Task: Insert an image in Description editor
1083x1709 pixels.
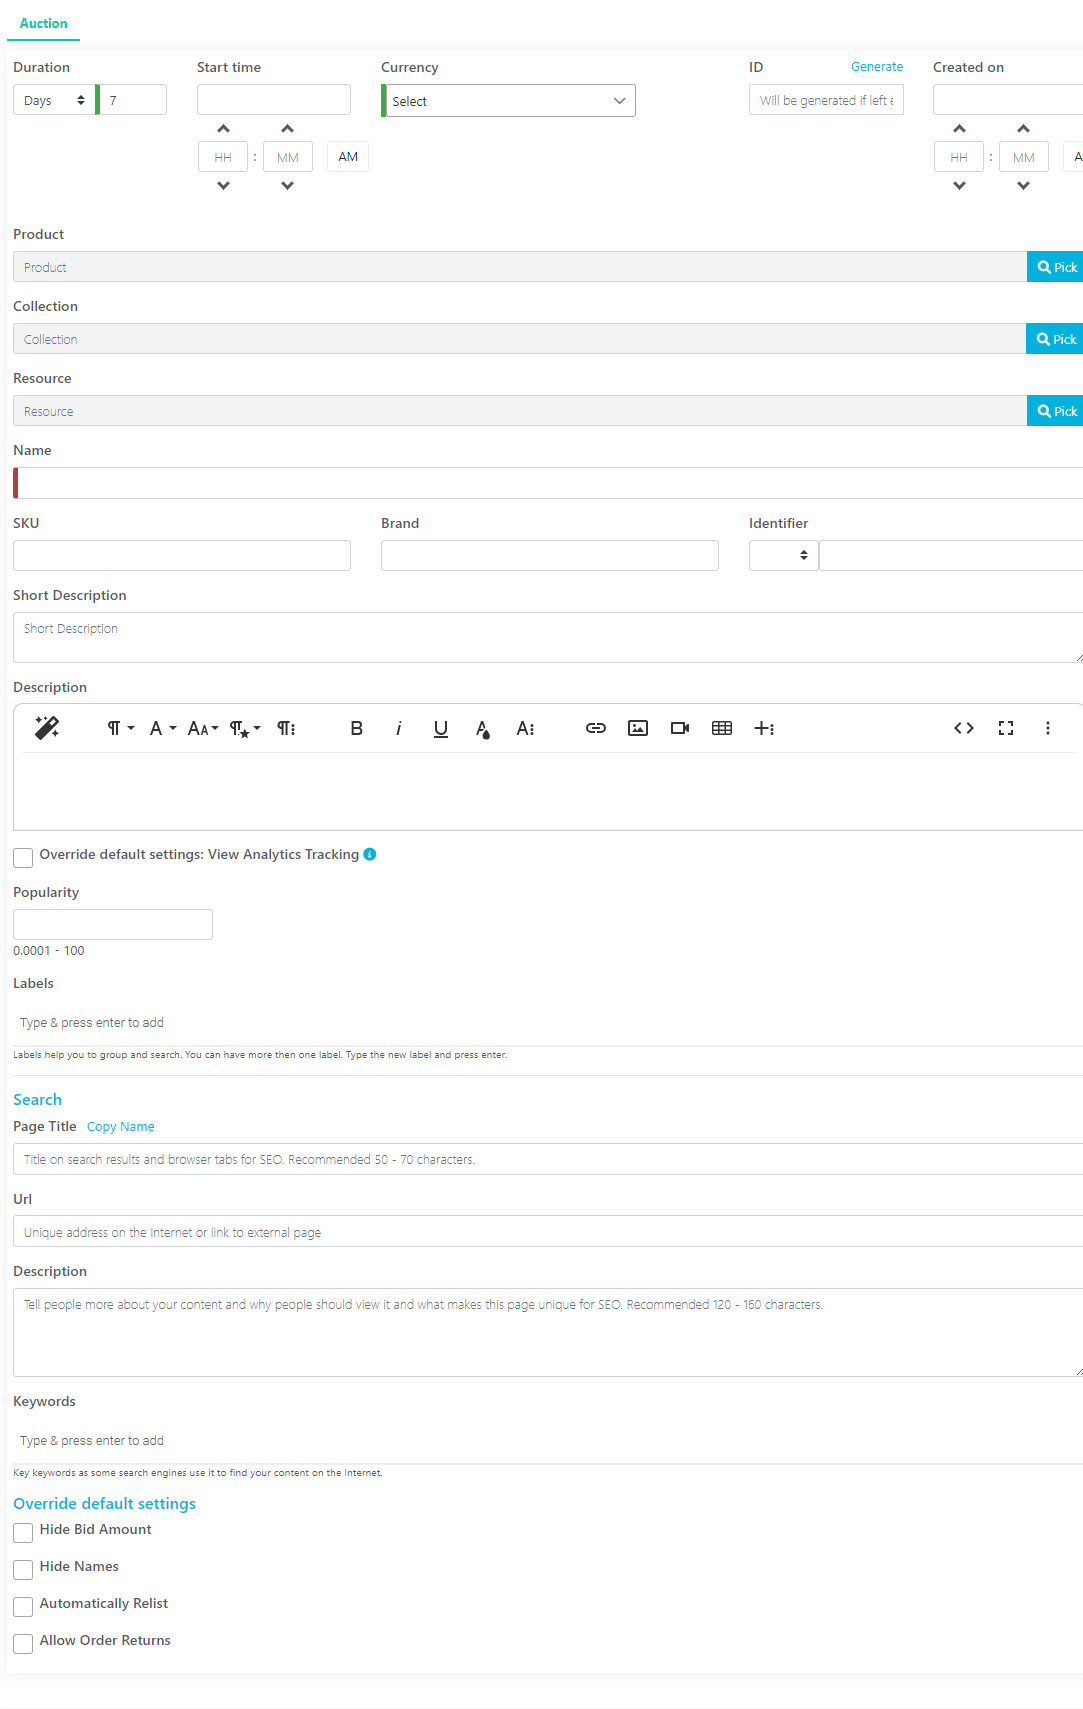Action: [x=638, y=728]
